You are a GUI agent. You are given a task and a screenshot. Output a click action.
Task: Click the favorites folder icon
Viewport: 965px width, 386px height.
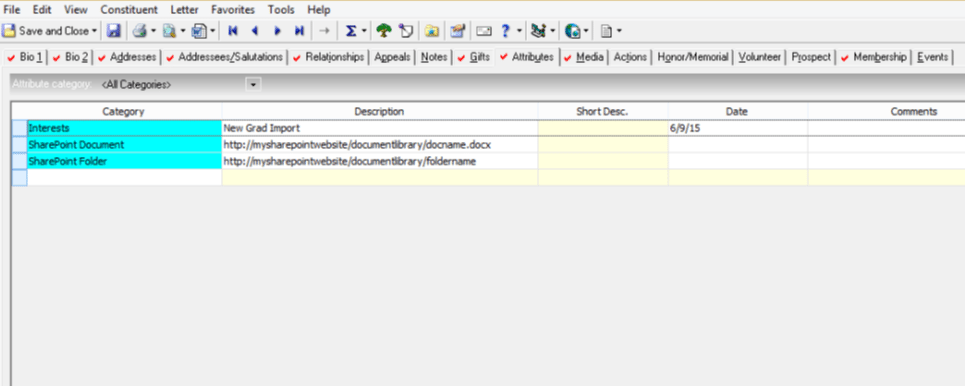[x=432, y=31]
